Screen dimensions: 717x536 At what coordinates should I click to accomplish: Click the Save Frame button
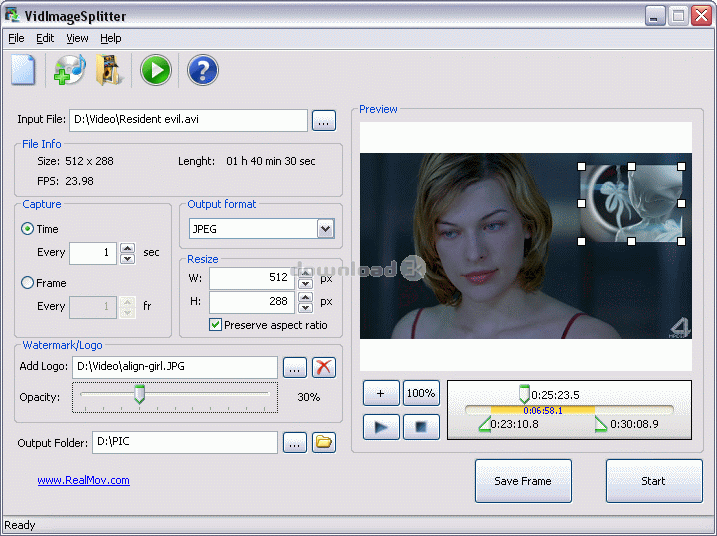[522, 481]
